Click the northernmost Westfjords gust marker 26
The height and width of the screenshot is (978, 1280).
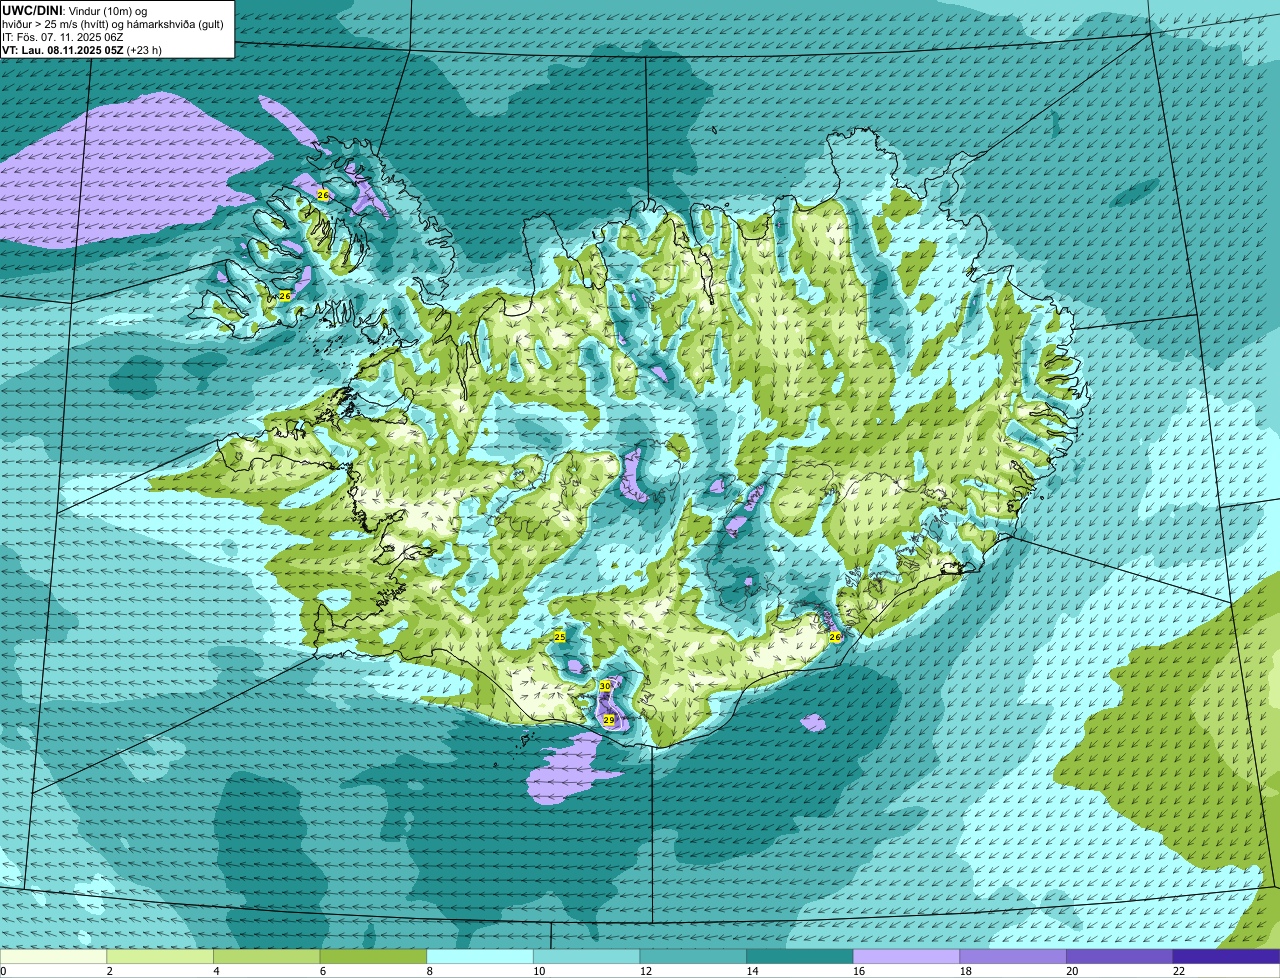322,195
